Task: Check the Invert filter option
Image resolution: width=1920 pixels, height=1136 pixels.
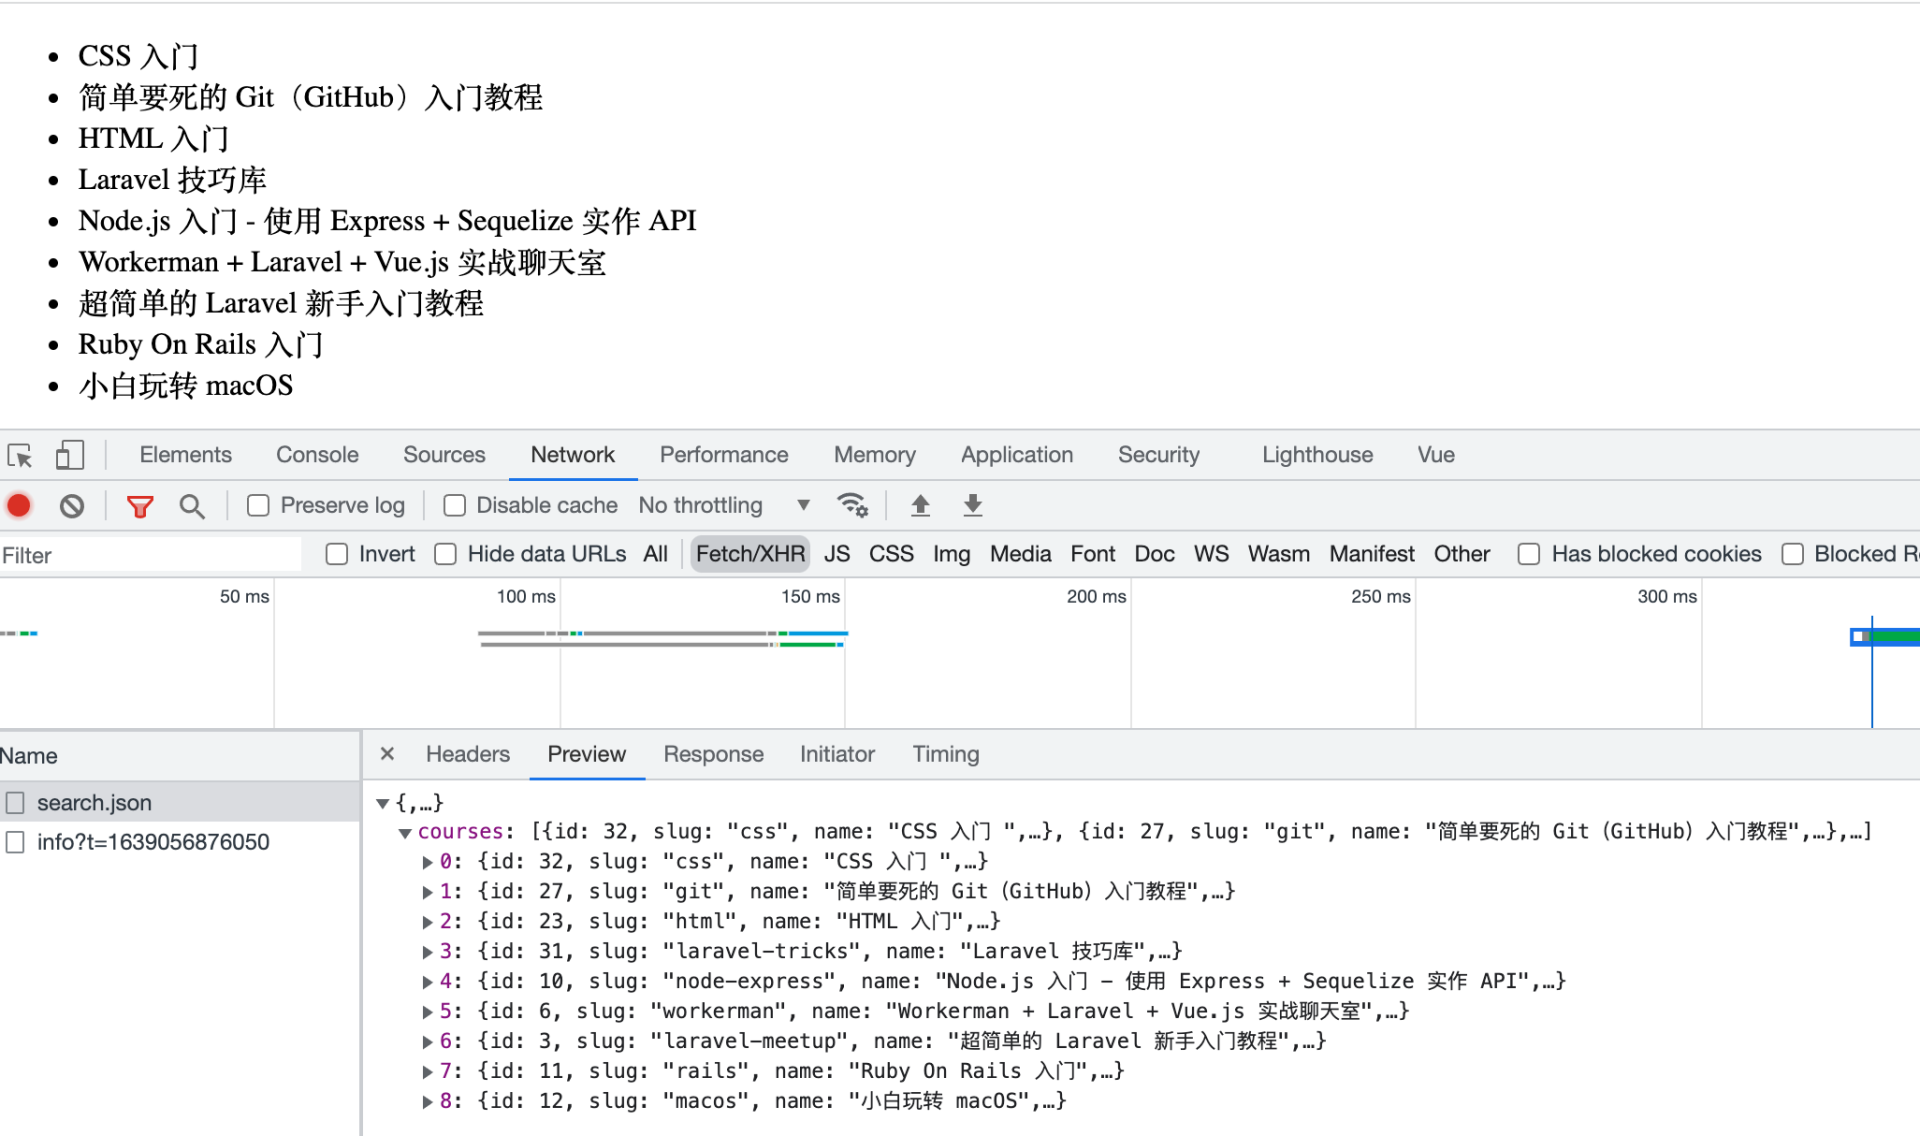Action: point(337,553)
